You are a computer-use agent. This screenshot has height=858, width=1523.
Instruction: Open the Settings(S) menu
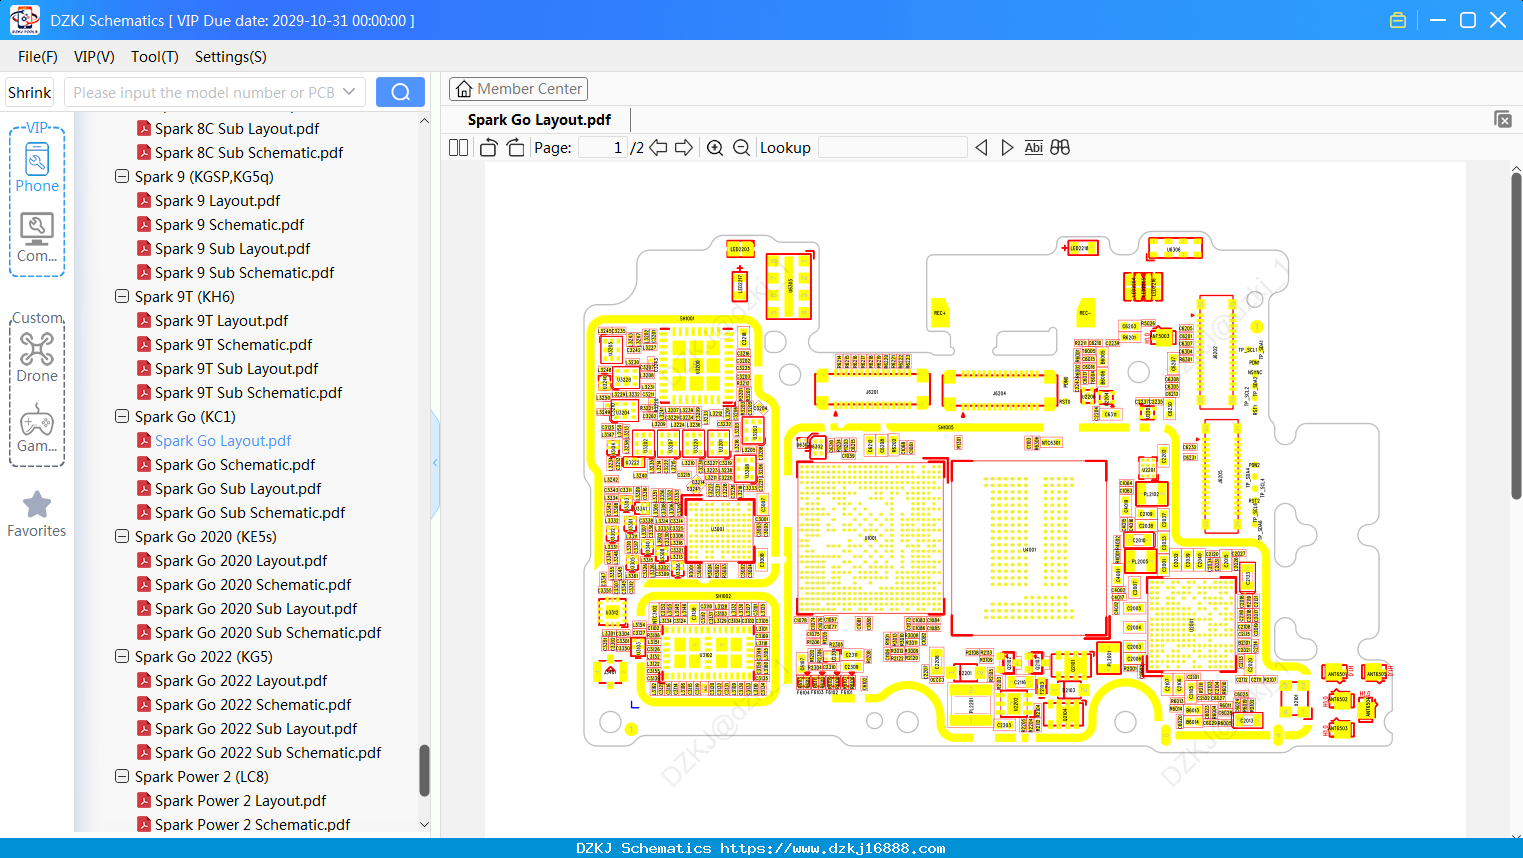tap(231, 57)
